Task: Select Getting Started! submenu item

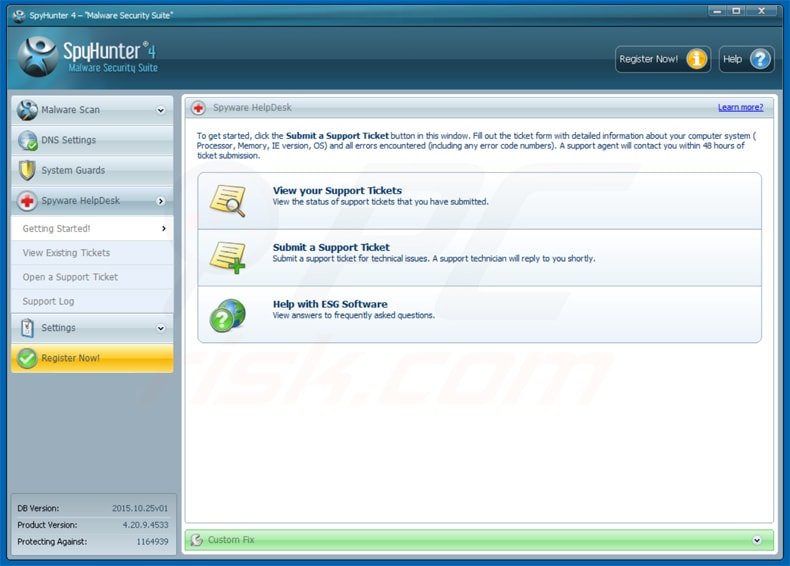Action: tap(92, 228)
